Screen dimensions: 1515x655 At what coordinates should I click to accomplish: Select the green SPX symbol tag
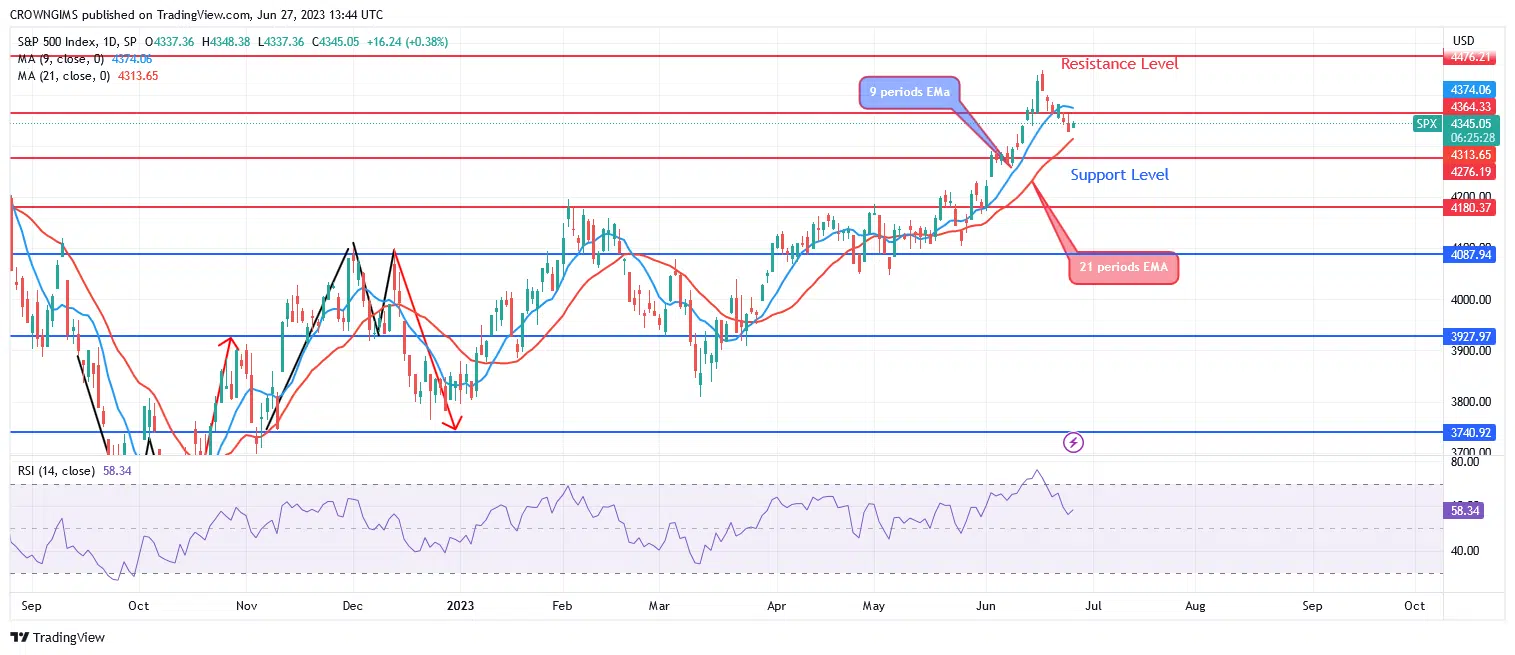pos(1427,124)
